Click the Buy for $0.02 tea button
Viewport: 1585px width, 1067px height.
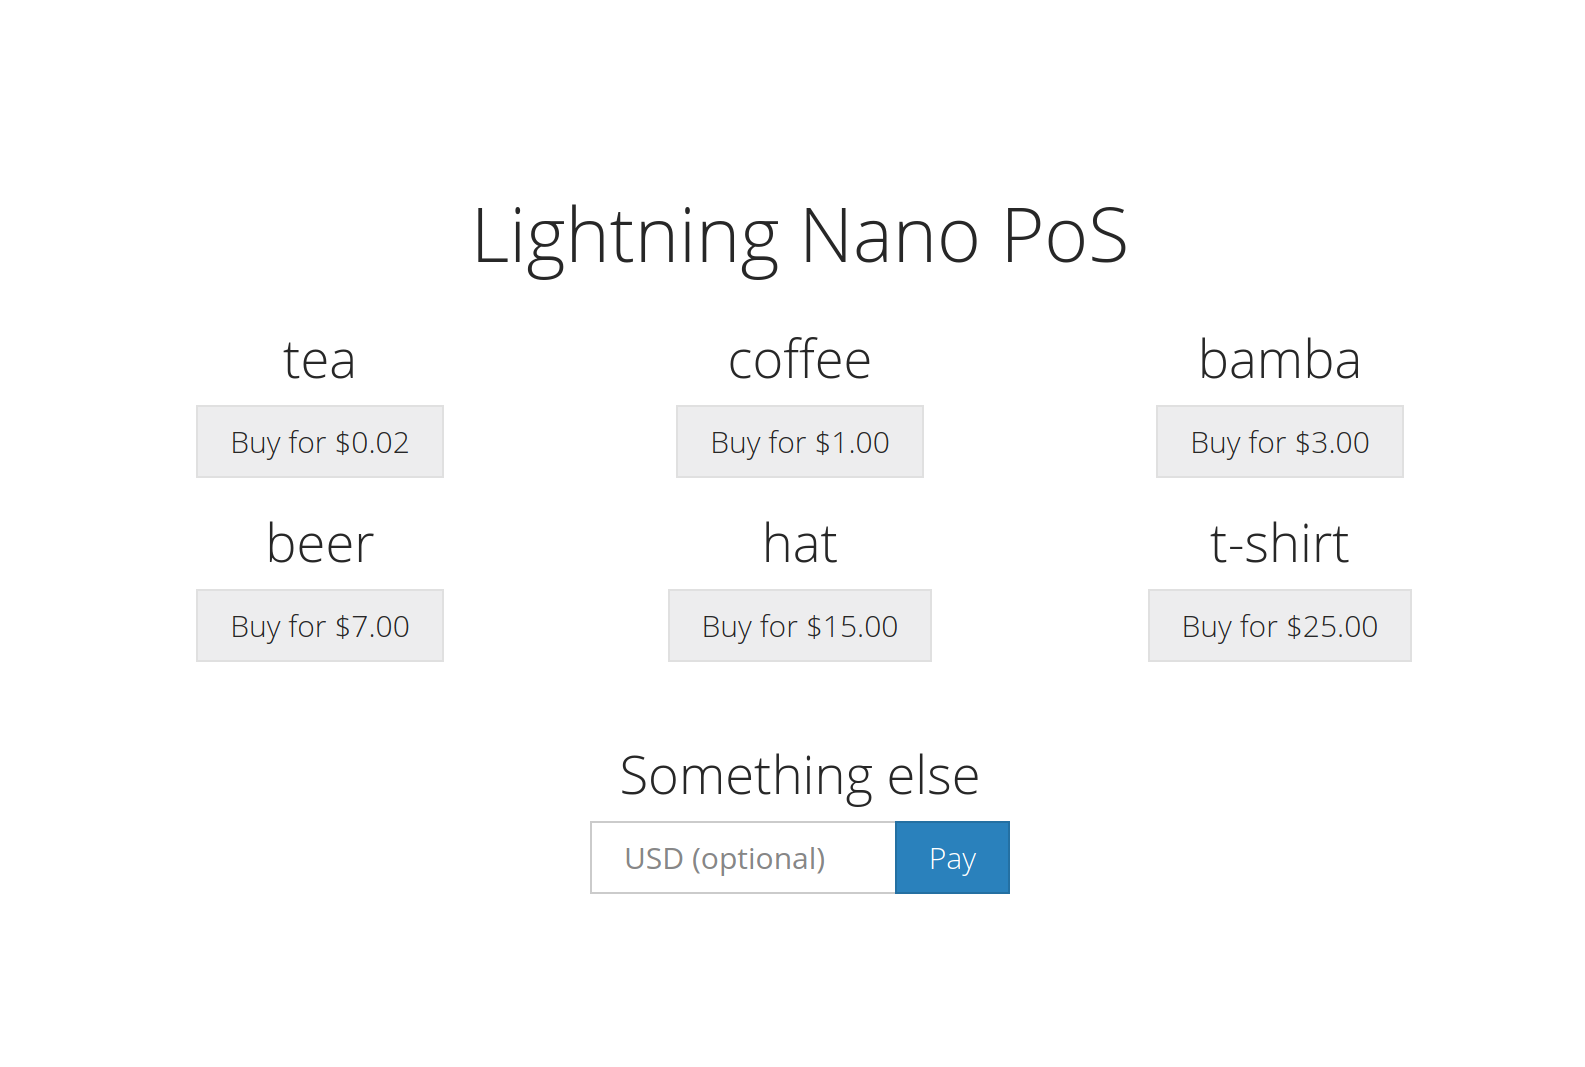coord(320,441)
